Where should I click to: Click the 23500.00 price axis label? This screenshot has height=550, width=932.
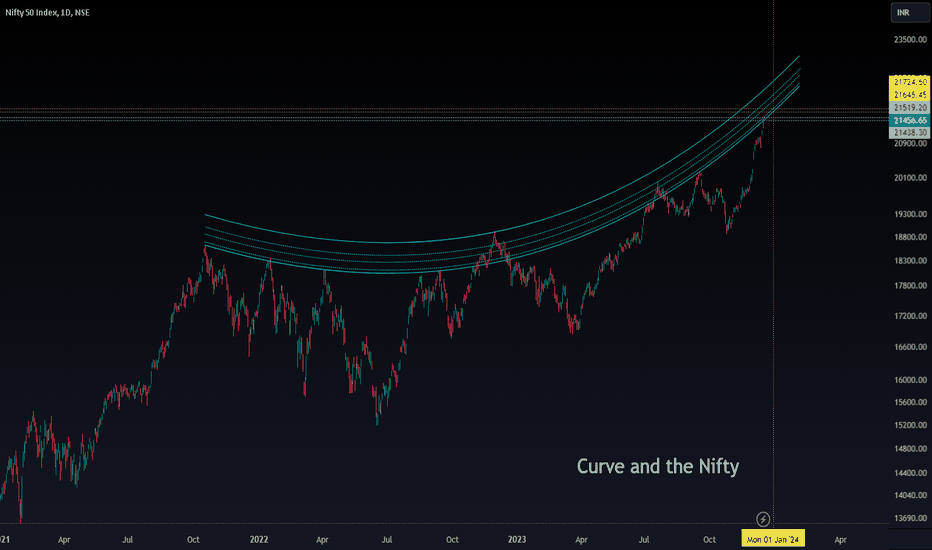[x=910, y=40]
